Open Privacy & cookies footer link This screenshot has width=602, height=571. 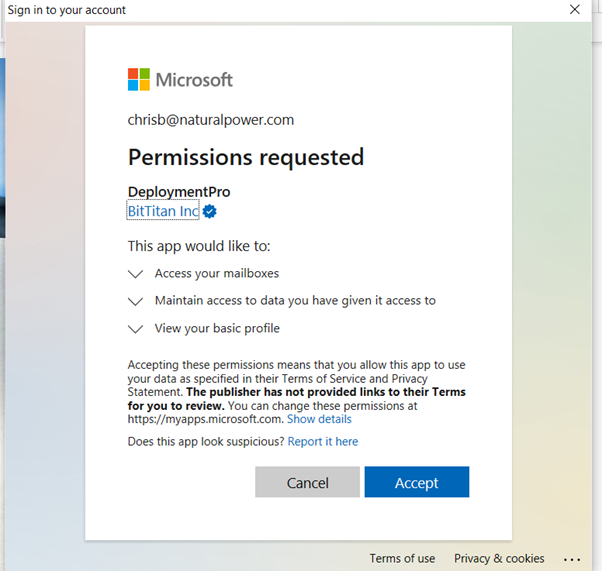[499, 558]
